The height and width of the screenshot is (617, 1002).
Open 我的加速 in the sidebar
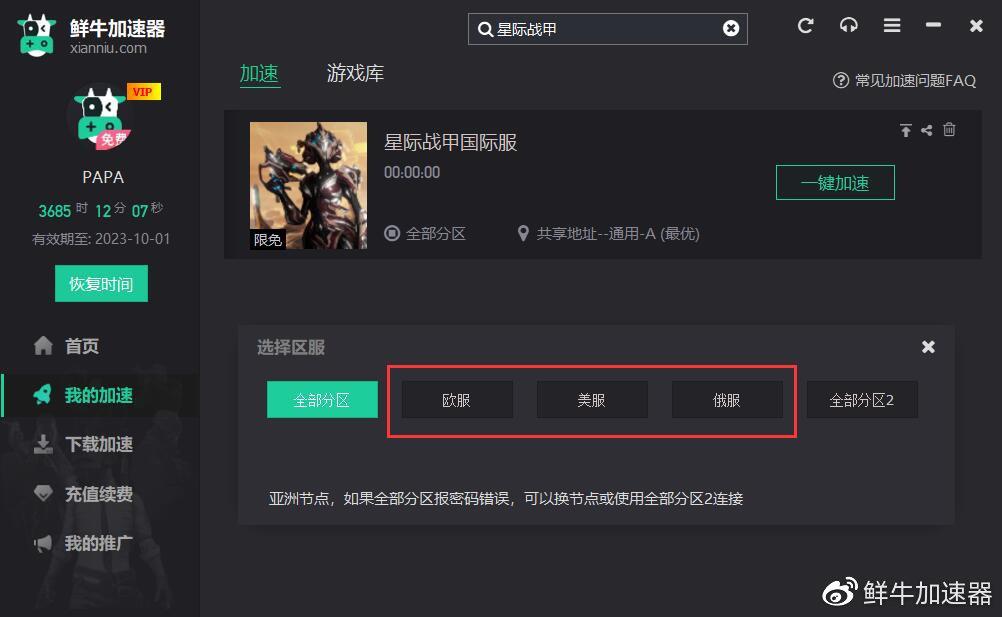101,395
